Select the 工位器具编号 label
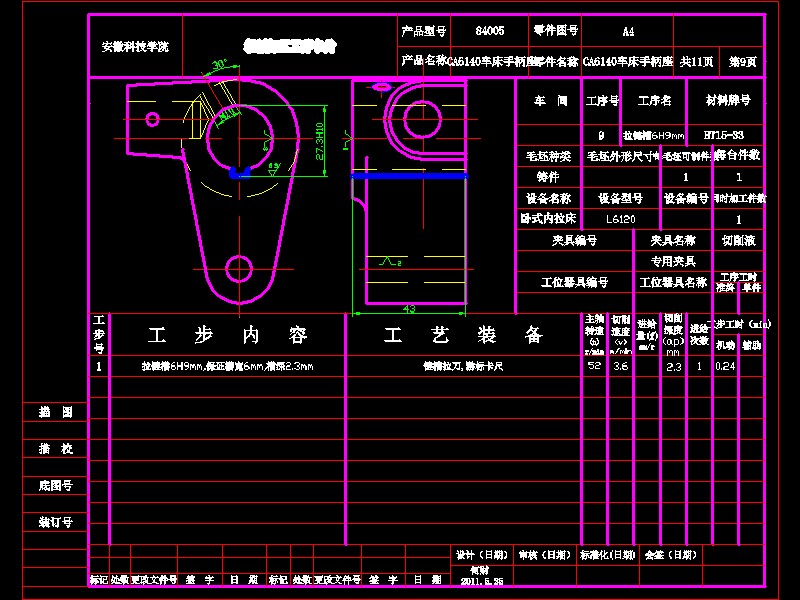The width and height of the screenshot is (800, 600). (574, 282)
